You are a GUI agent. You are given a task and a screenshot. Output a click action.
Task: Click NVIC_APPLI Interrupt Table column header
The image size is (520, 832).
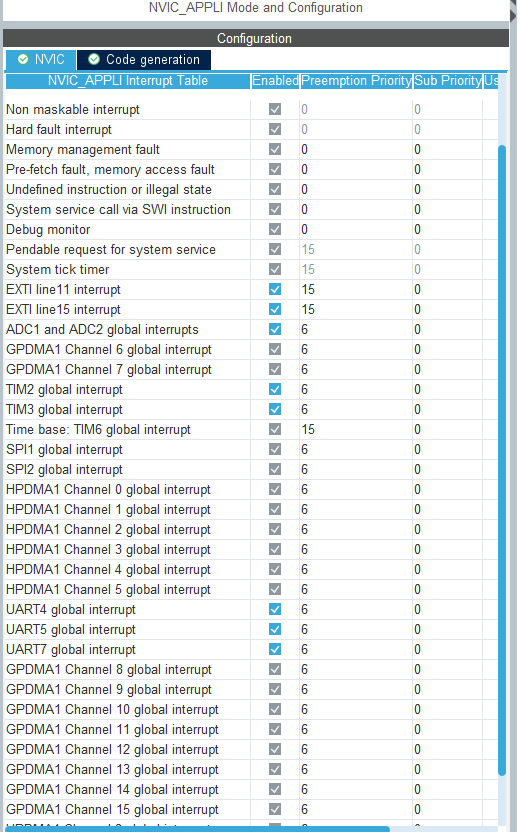pyautogui.click(x=128, y=81)
